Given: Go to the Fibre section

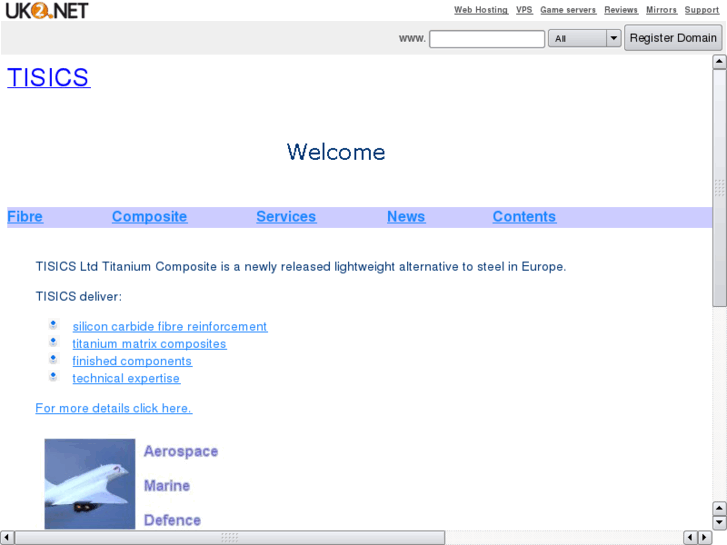Looking at the screenshot, I should coord(25,217).
